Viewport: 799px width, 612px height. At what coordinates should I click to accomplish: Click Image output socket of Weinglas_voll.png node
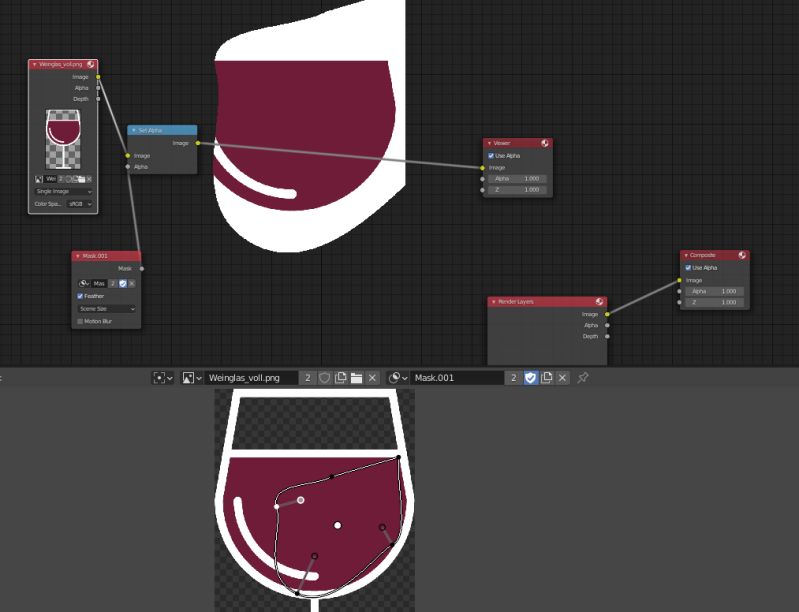(x=98, y=77)
